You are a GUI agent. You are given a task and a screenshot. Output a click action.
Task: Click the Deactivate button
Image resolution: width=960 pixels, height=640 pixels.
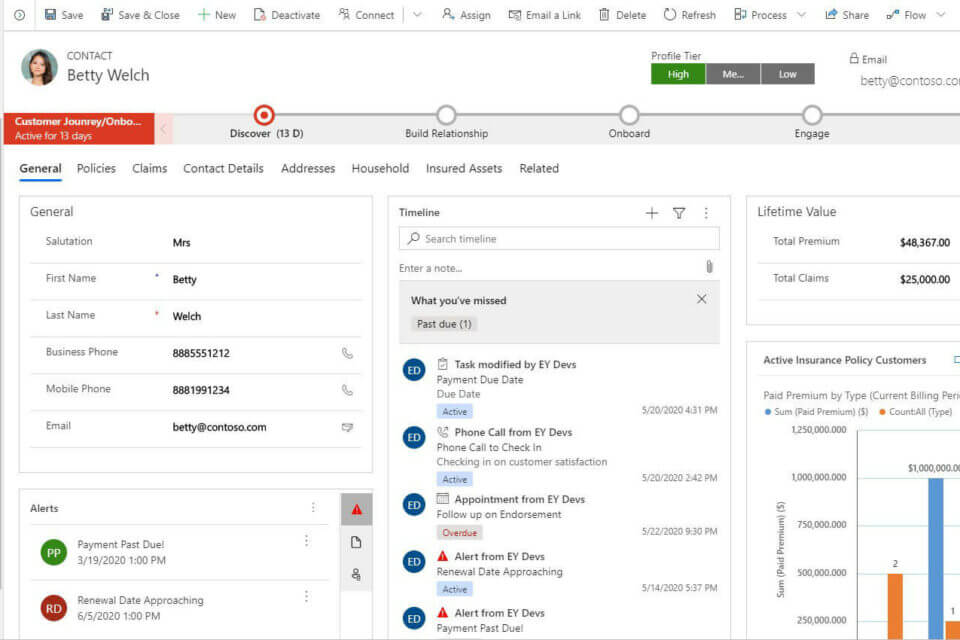287,15
